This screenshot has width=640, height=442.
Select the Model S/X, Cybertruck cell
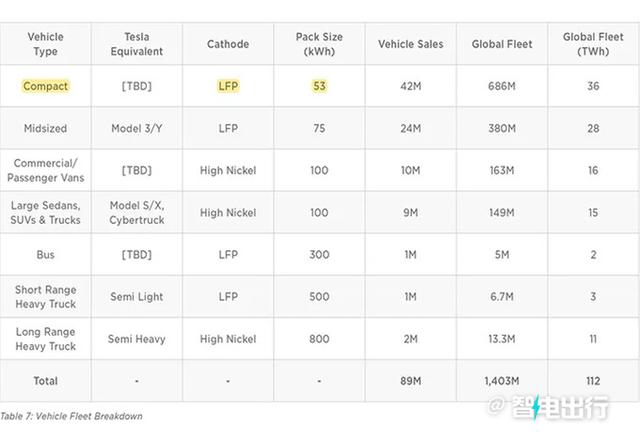coord(137,213)
